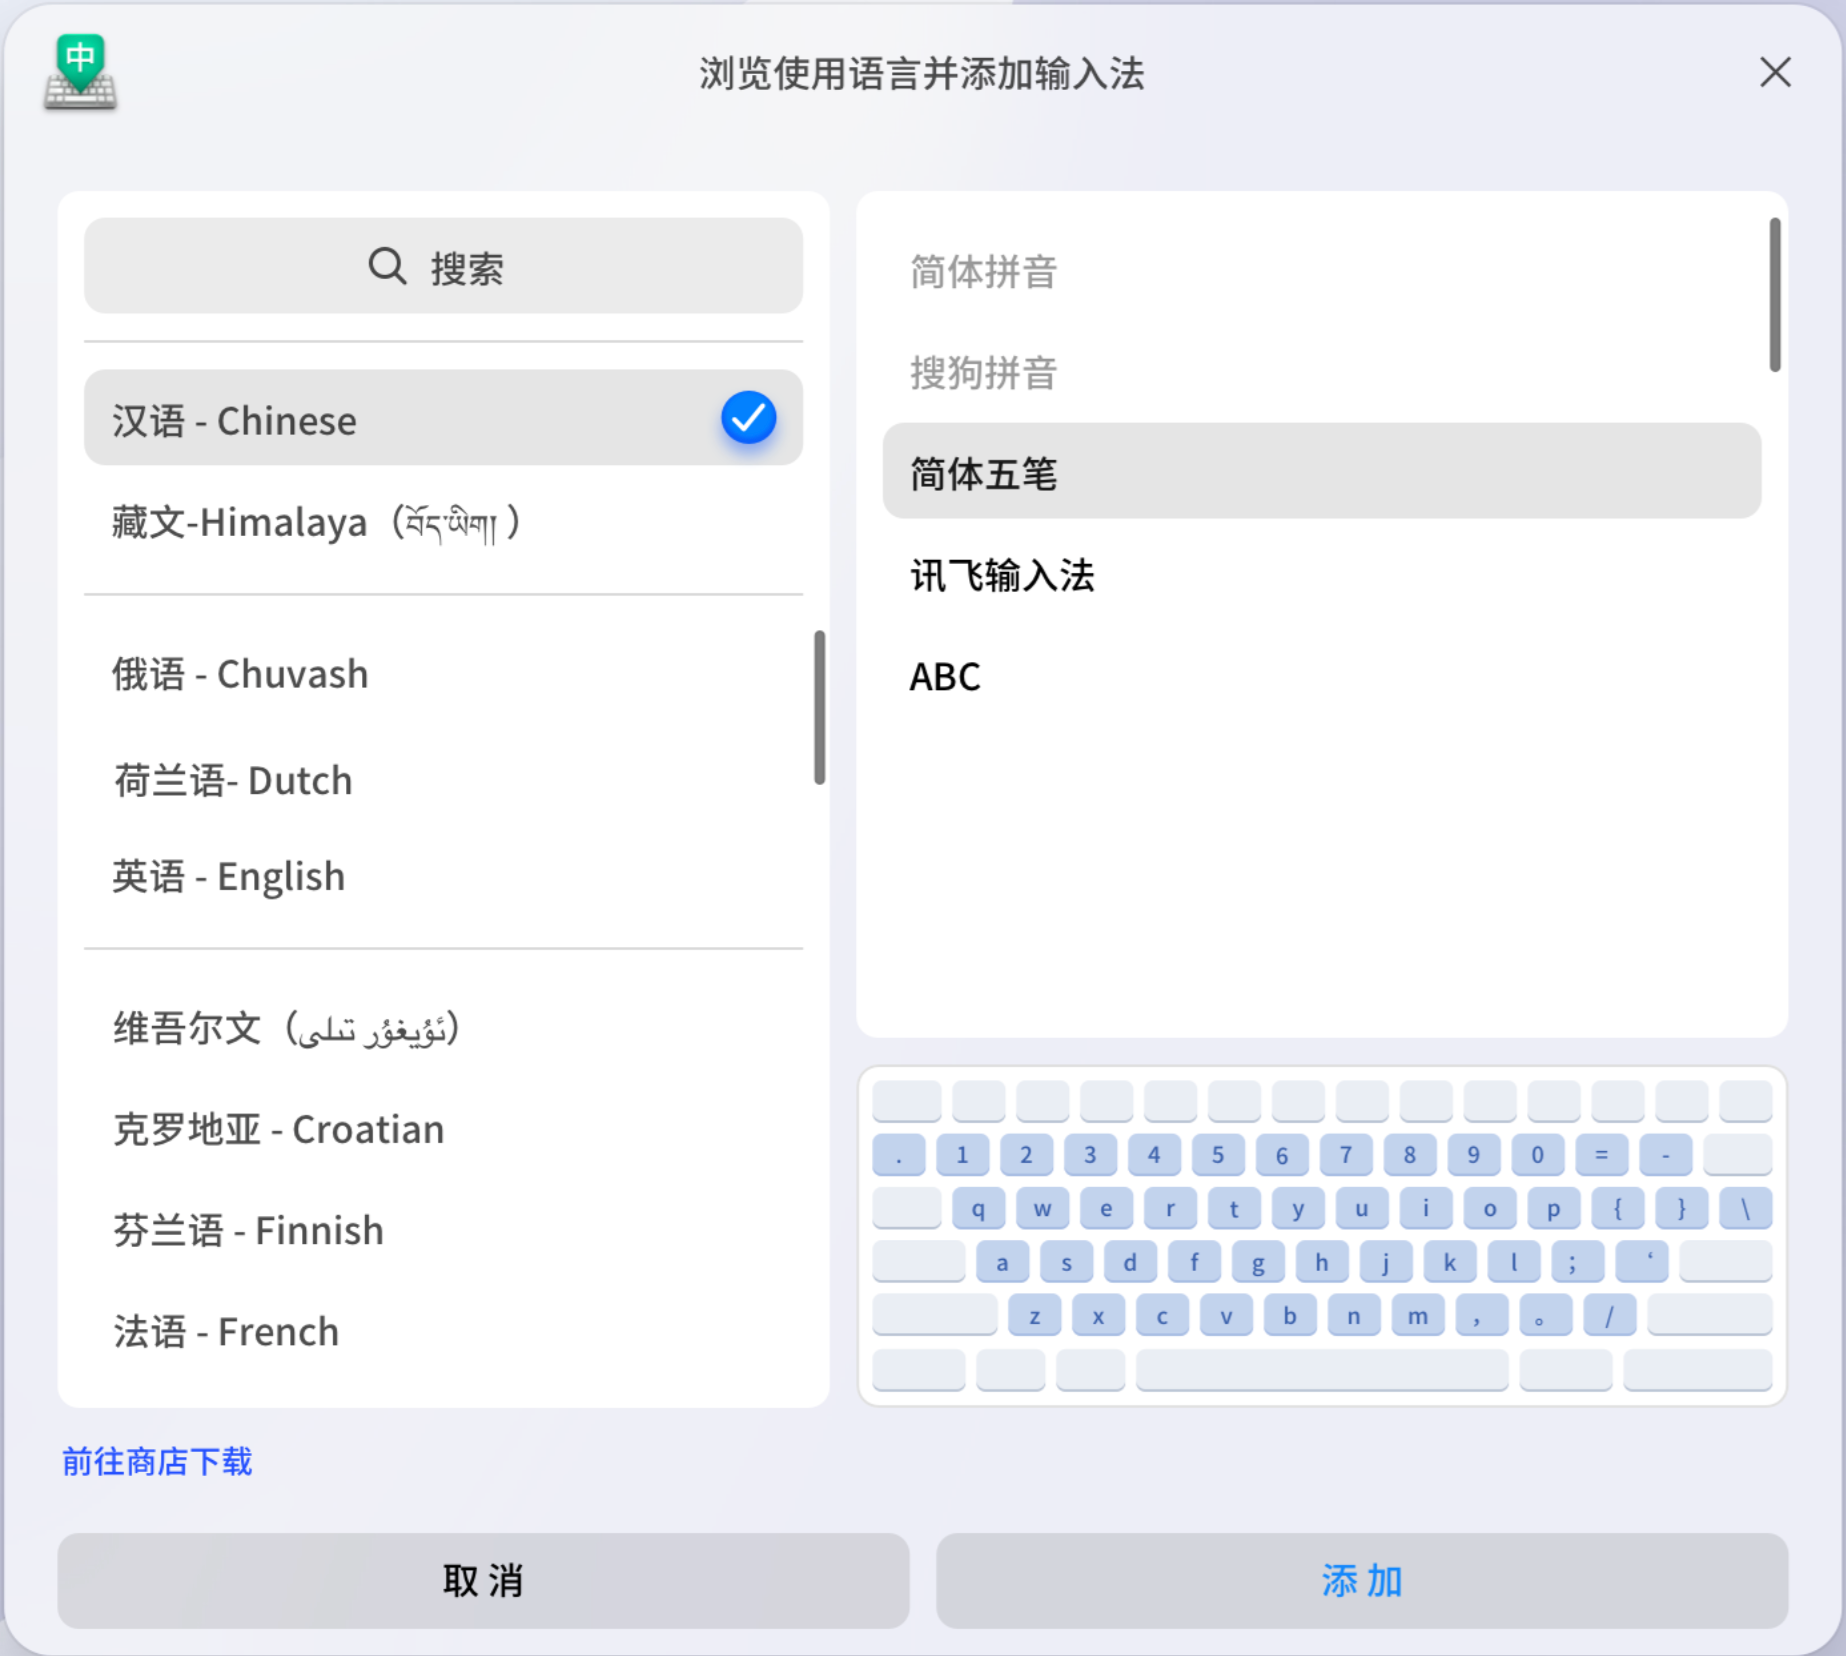Select the 搜狗拼音 input method
1846x1656 pixels.
(x=984, y=373)
